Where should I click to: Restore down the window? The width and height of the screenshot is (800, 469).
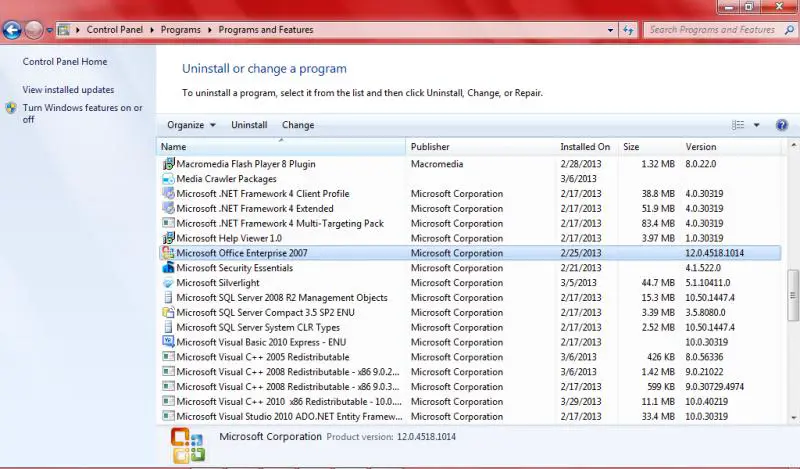(x=749, y=7)
